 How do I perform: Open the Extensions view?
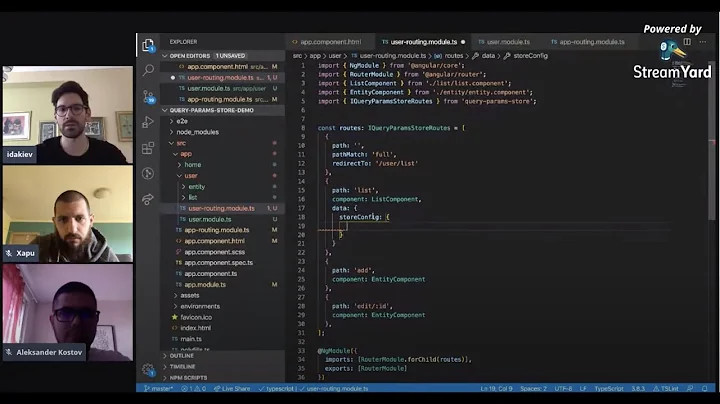(x=148, y=148)
